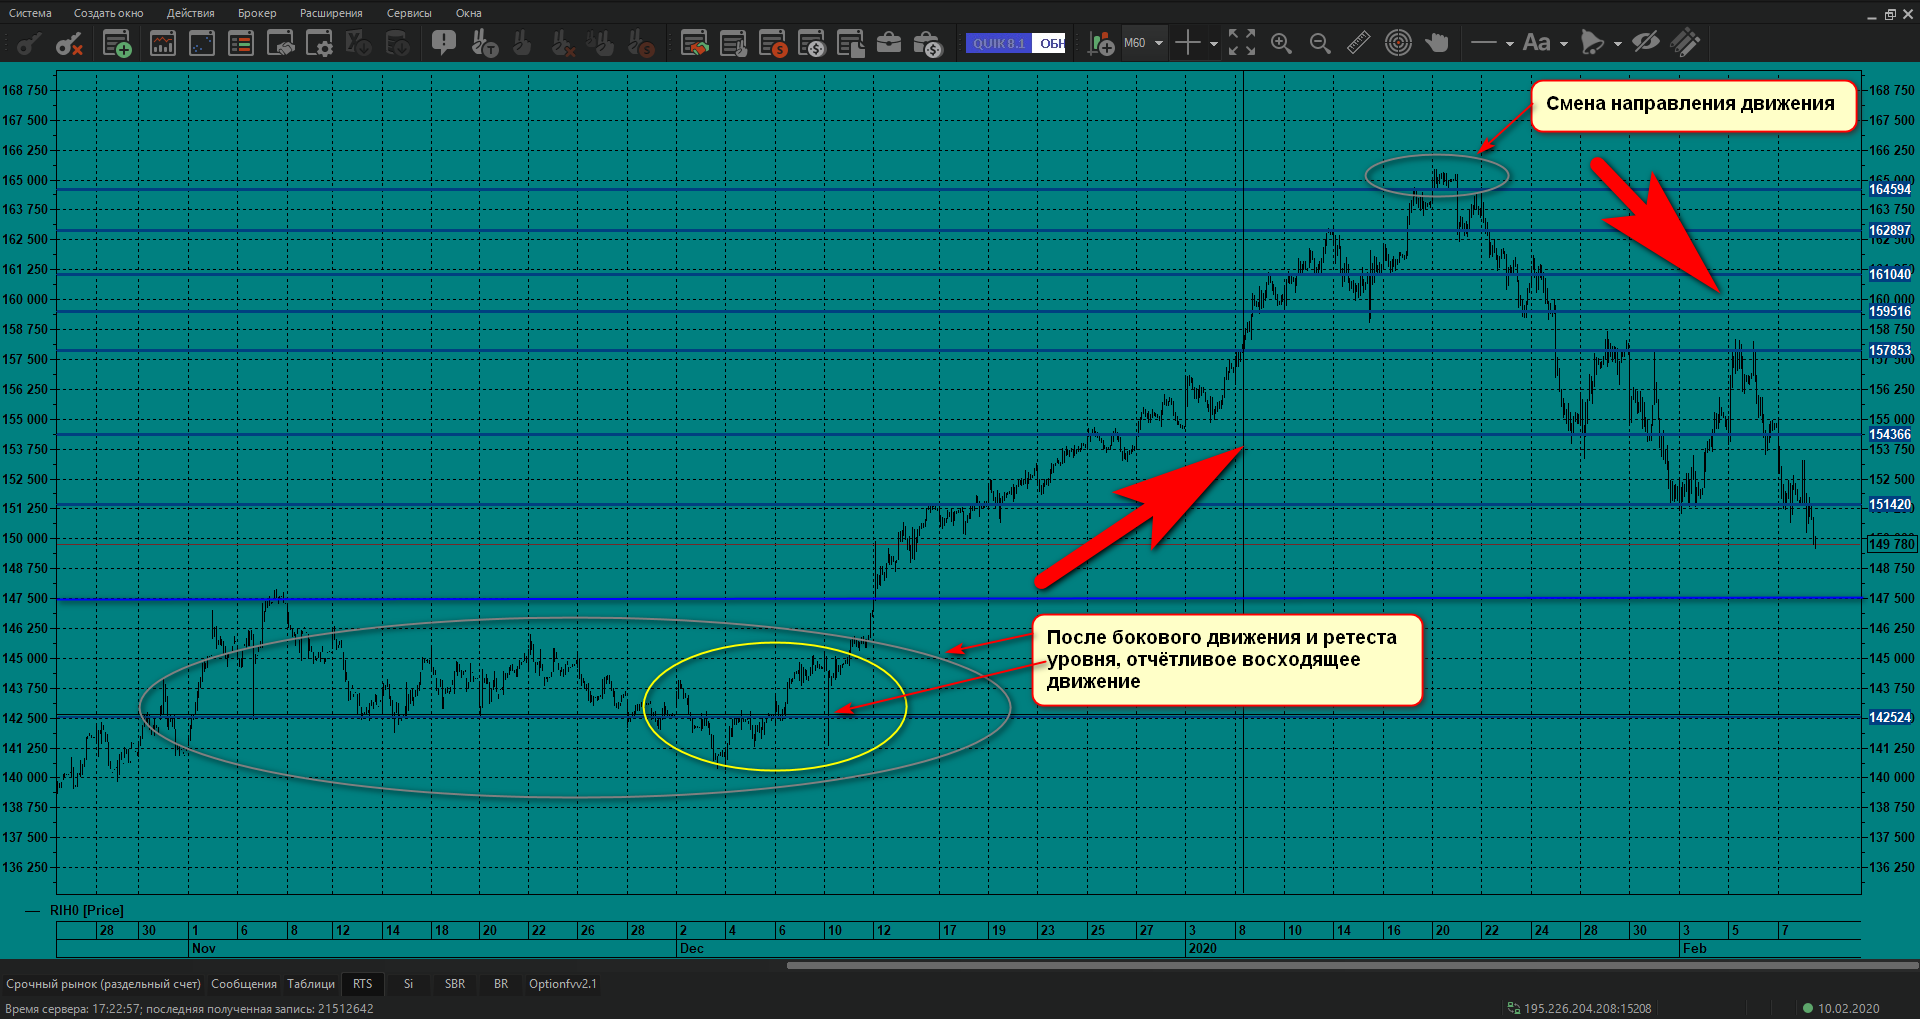The height and width of the screenshot is (1019, 1920).
Task: Switch to the Таблицы tab
Action: pos(311,984)
